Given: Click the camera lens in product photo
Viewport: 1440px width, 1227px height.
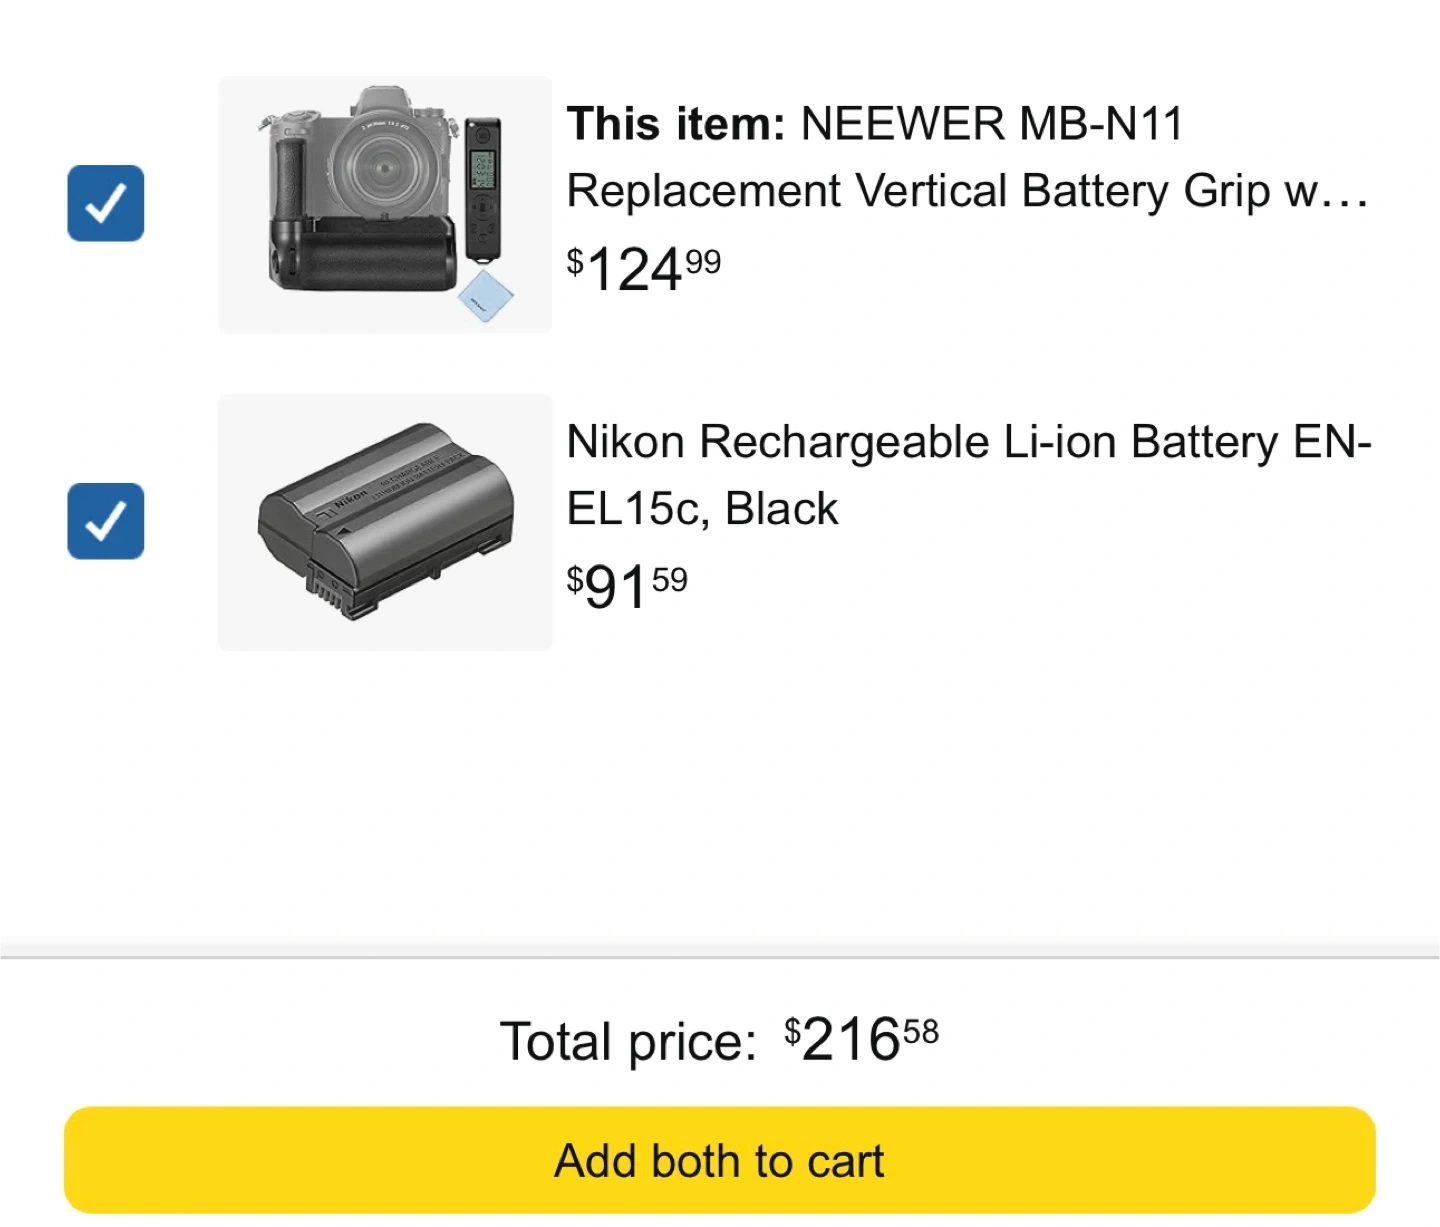Looking at the screenshot, I should pyautogui.click(x=382, y=167).
